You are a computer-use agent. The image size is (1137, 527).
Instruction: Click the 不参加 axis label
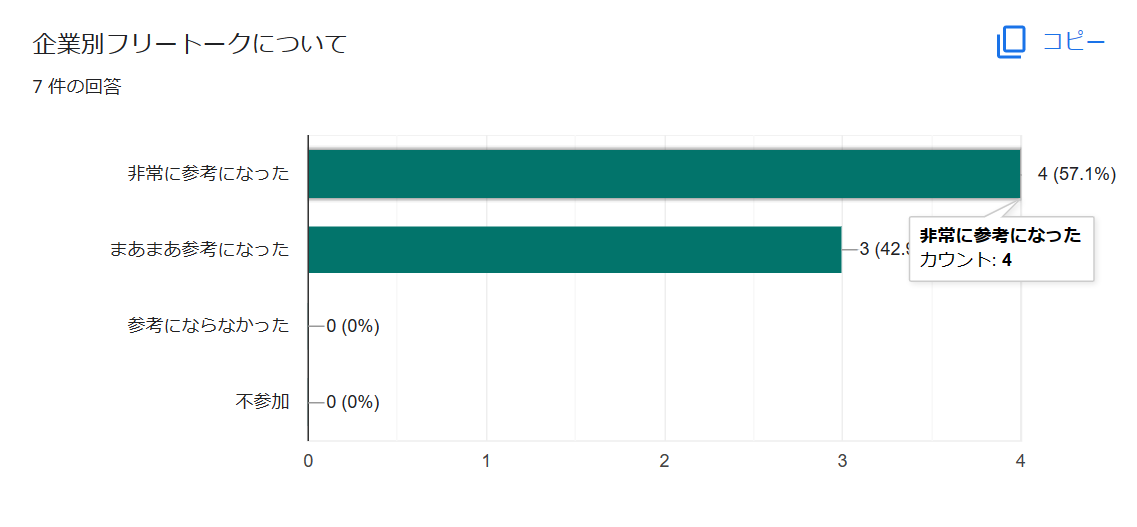click(x=262, y=402)
